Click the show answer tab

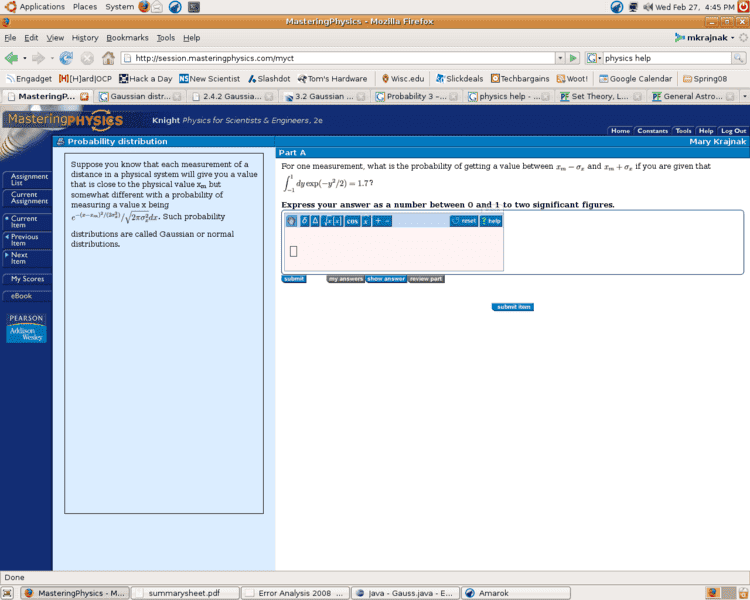(x=386, y=279)
